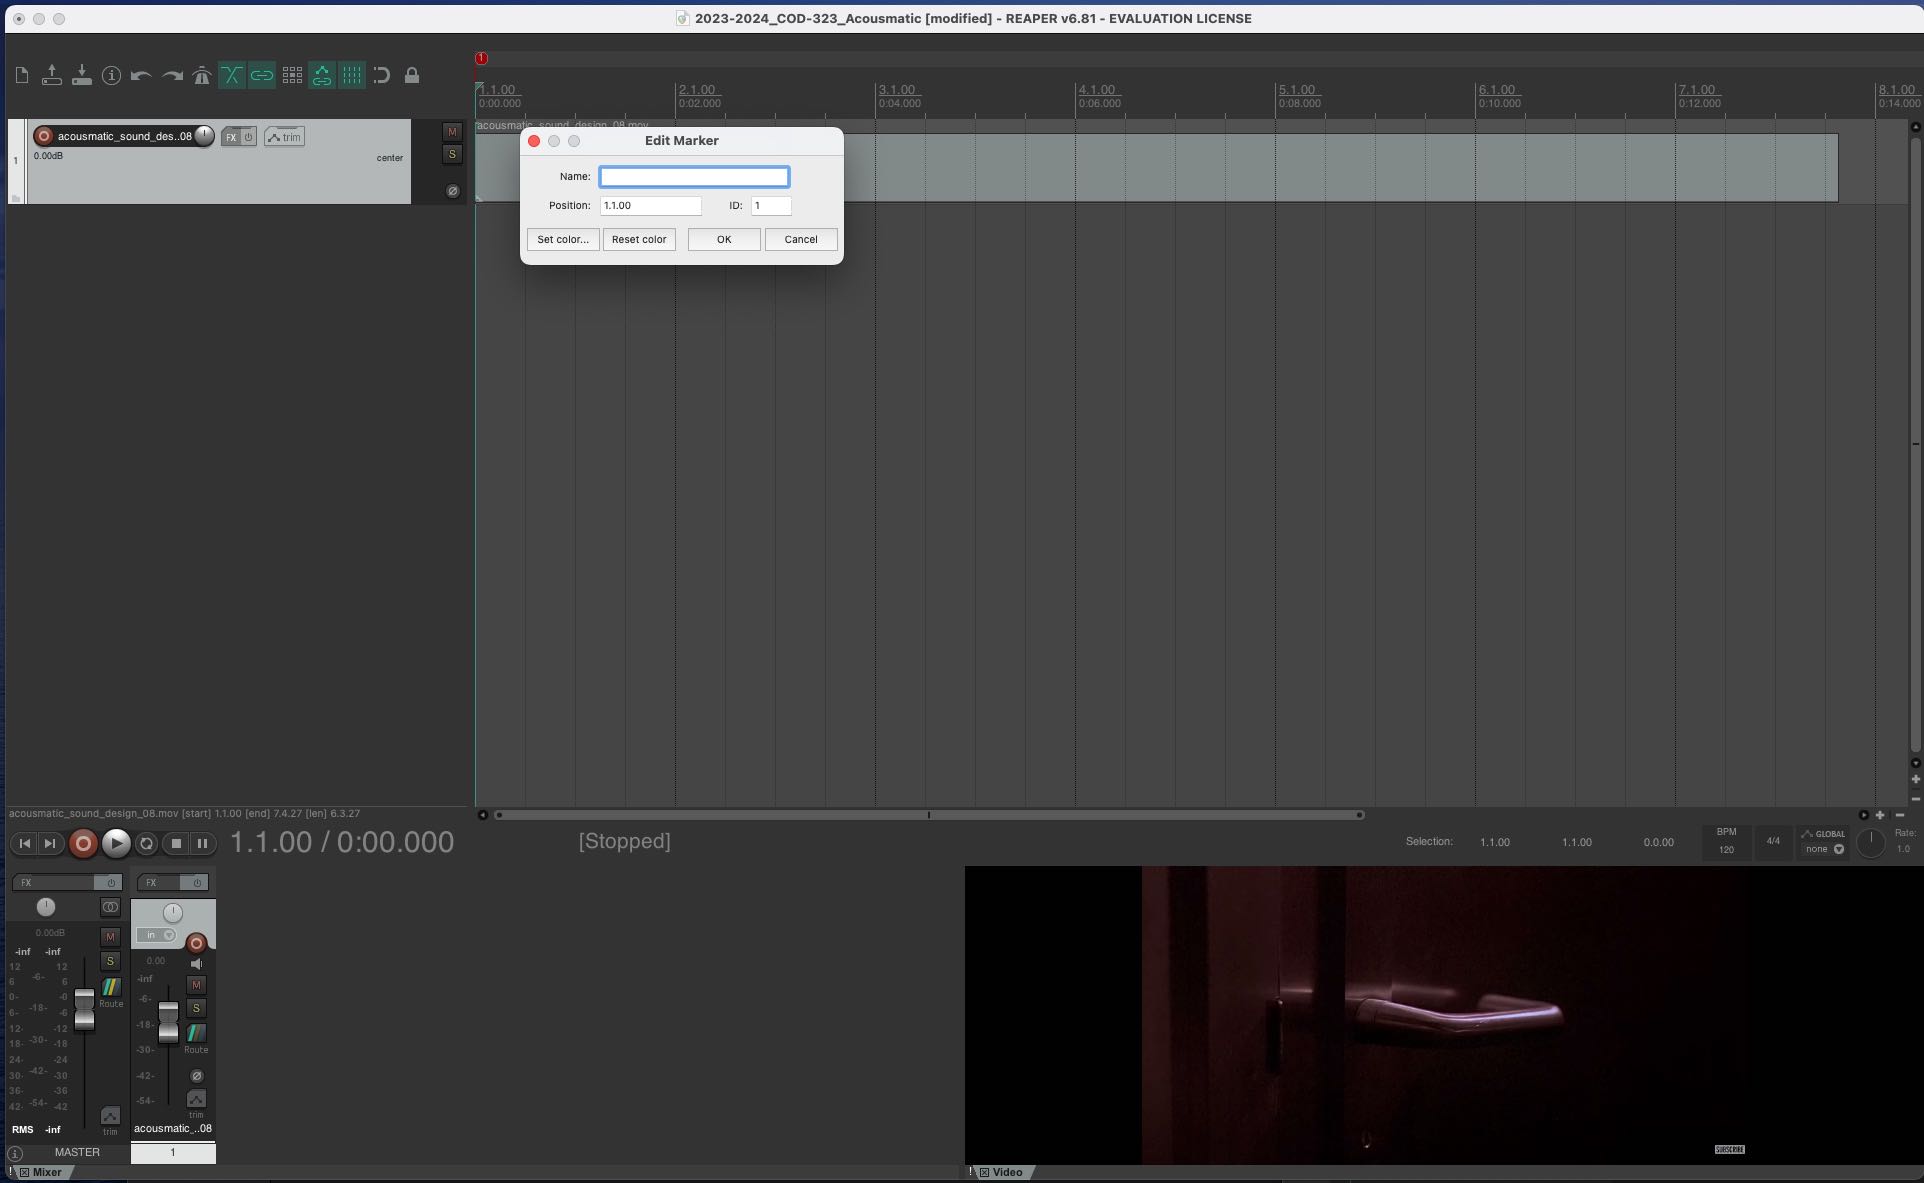Image resolution: width=1924 pixels, height=1183 pixels.
Task: Click OK in Edit Marker dialog
Action: (723, 240)
